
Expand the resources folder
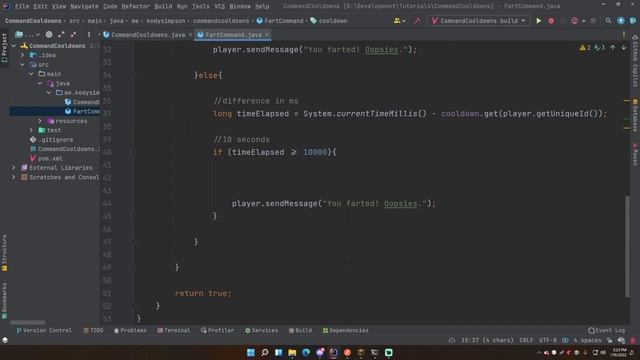click(x=40, y=121)
